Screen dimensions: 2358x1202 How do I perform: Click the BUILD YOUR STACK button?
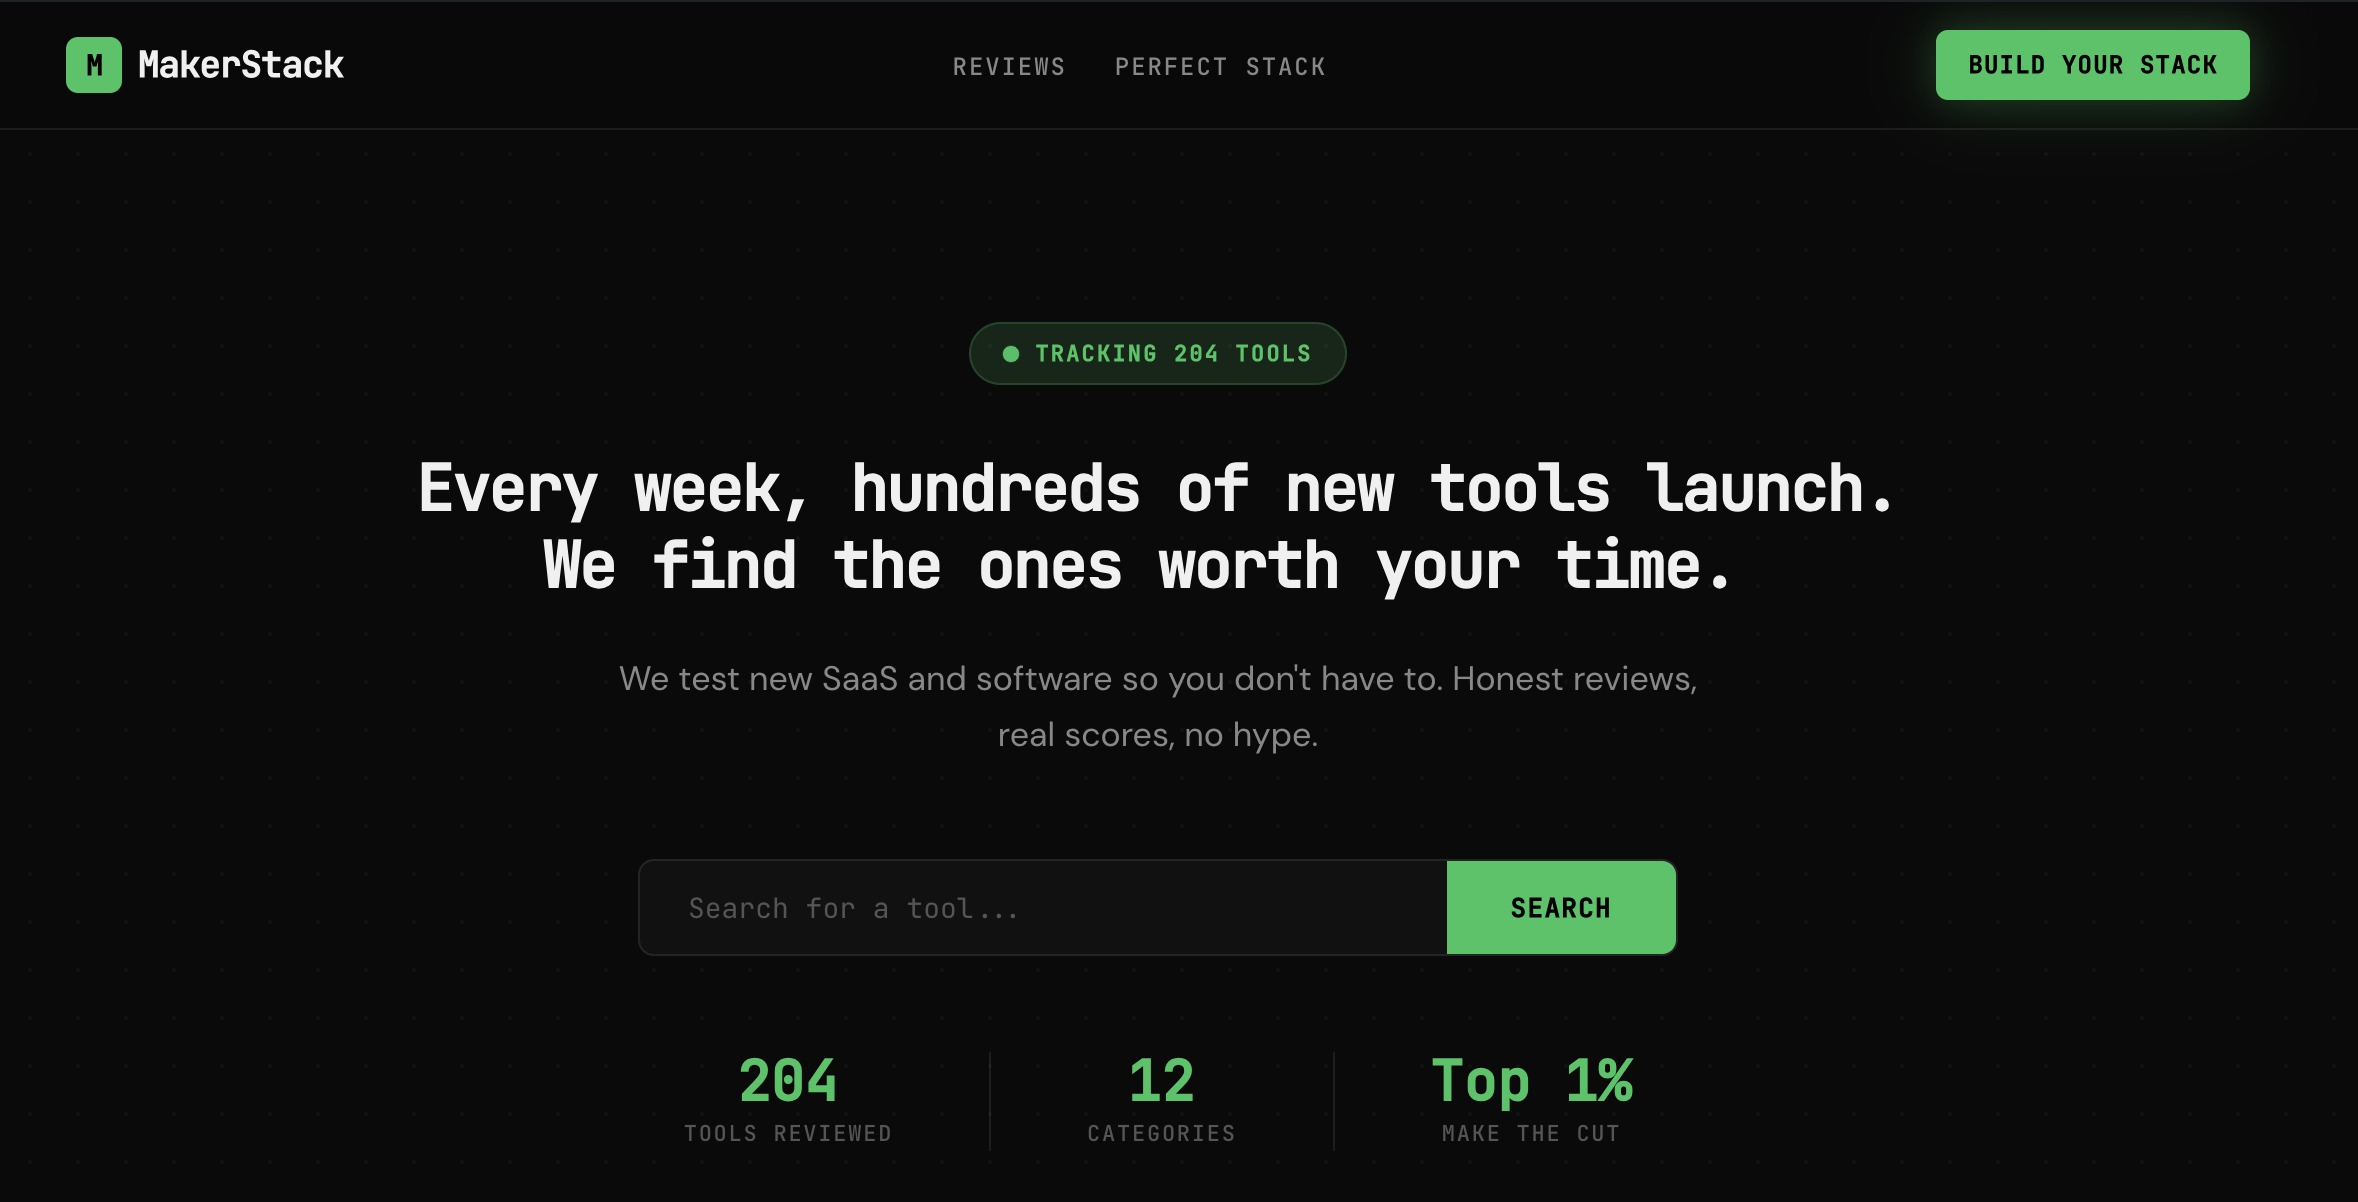(x=2092, y=64)
